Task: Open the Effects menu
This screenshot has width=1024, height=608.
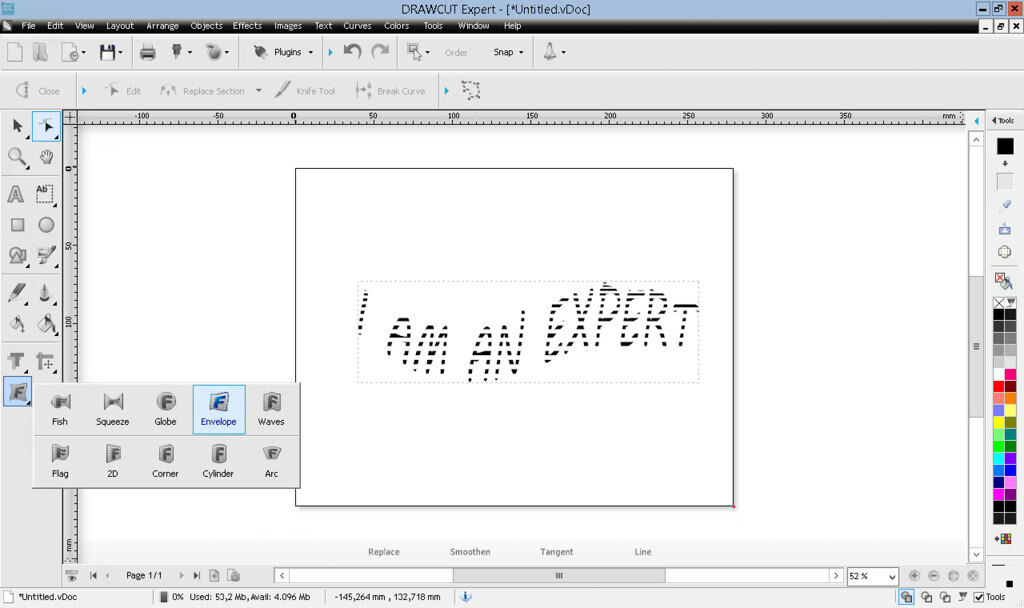Action: [247, 25]
